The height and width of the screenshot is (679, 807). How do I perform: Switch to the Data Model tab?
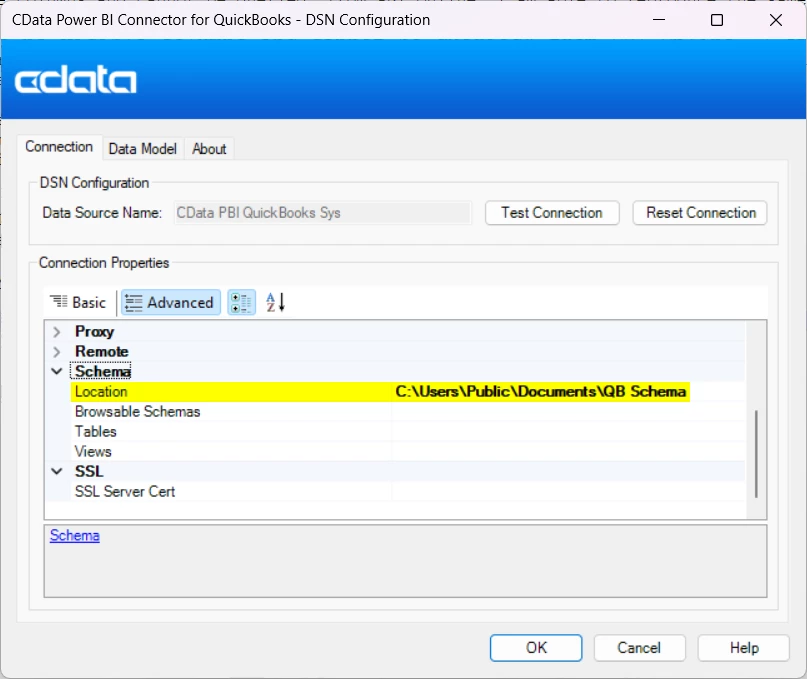143,149
